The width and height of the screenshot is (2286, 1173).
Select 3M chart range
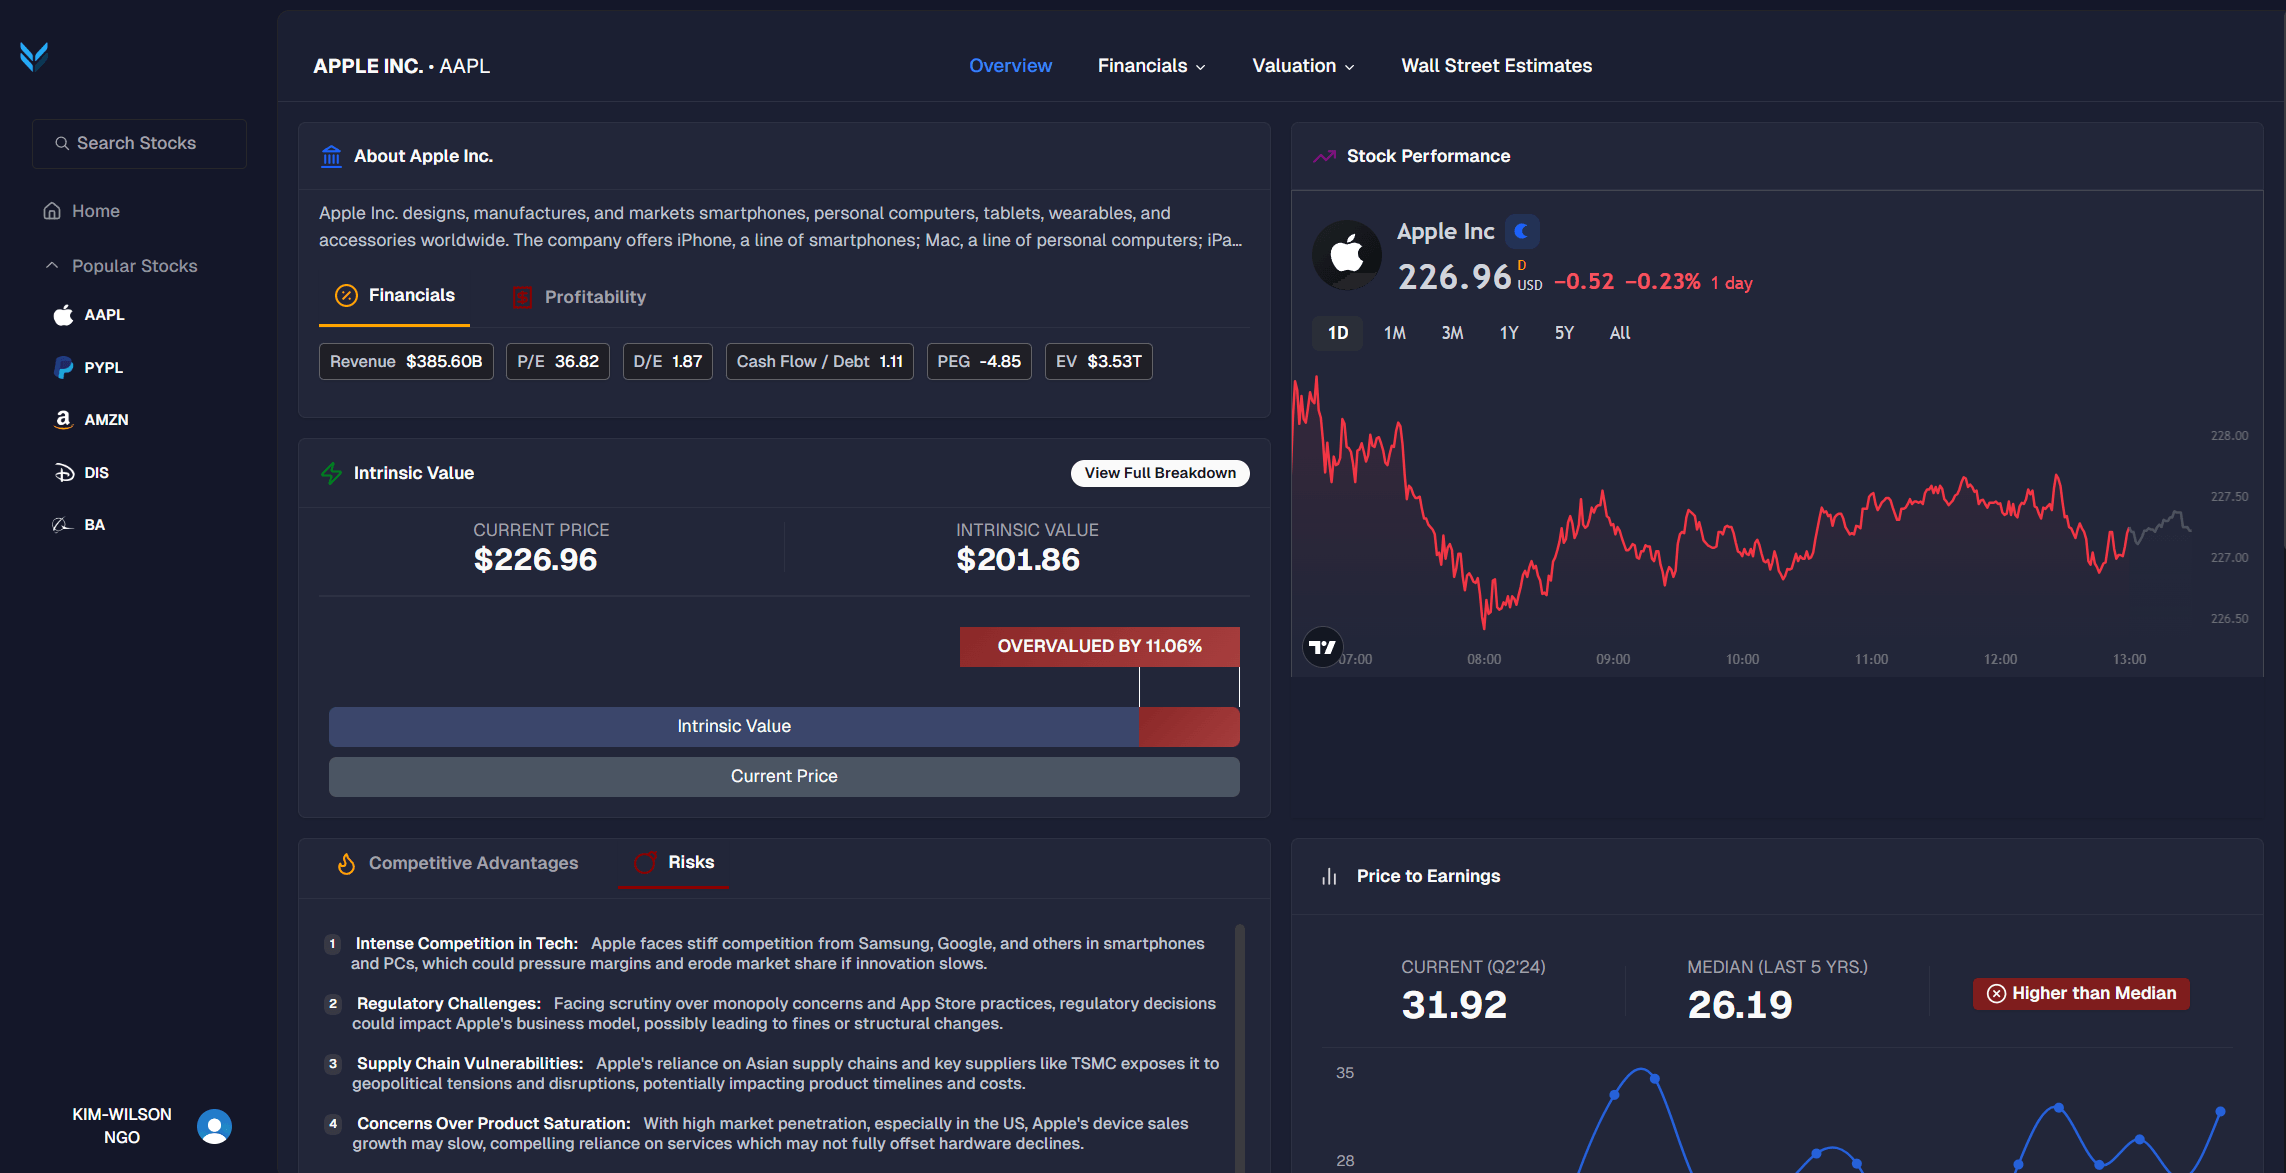(x=1452, y=334)
